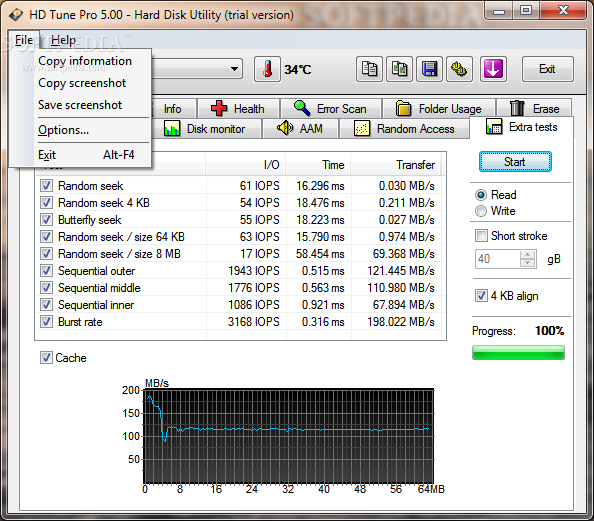Toggle the Butterfly seek checkbox
The height and width of the screenshot is (521, 594).
coord(46,220)
